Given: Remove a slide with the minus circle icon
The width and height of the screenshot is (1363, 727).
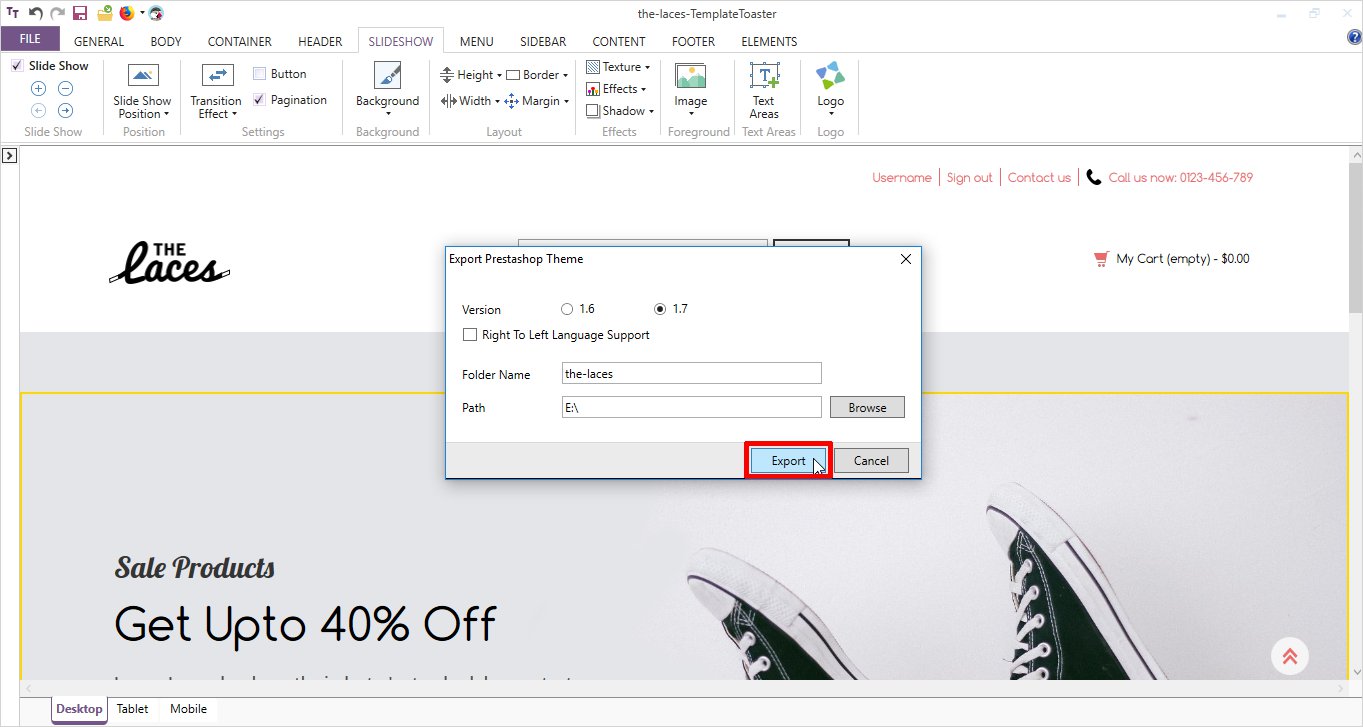Looking at the screenshot, I should pos(65,89).
